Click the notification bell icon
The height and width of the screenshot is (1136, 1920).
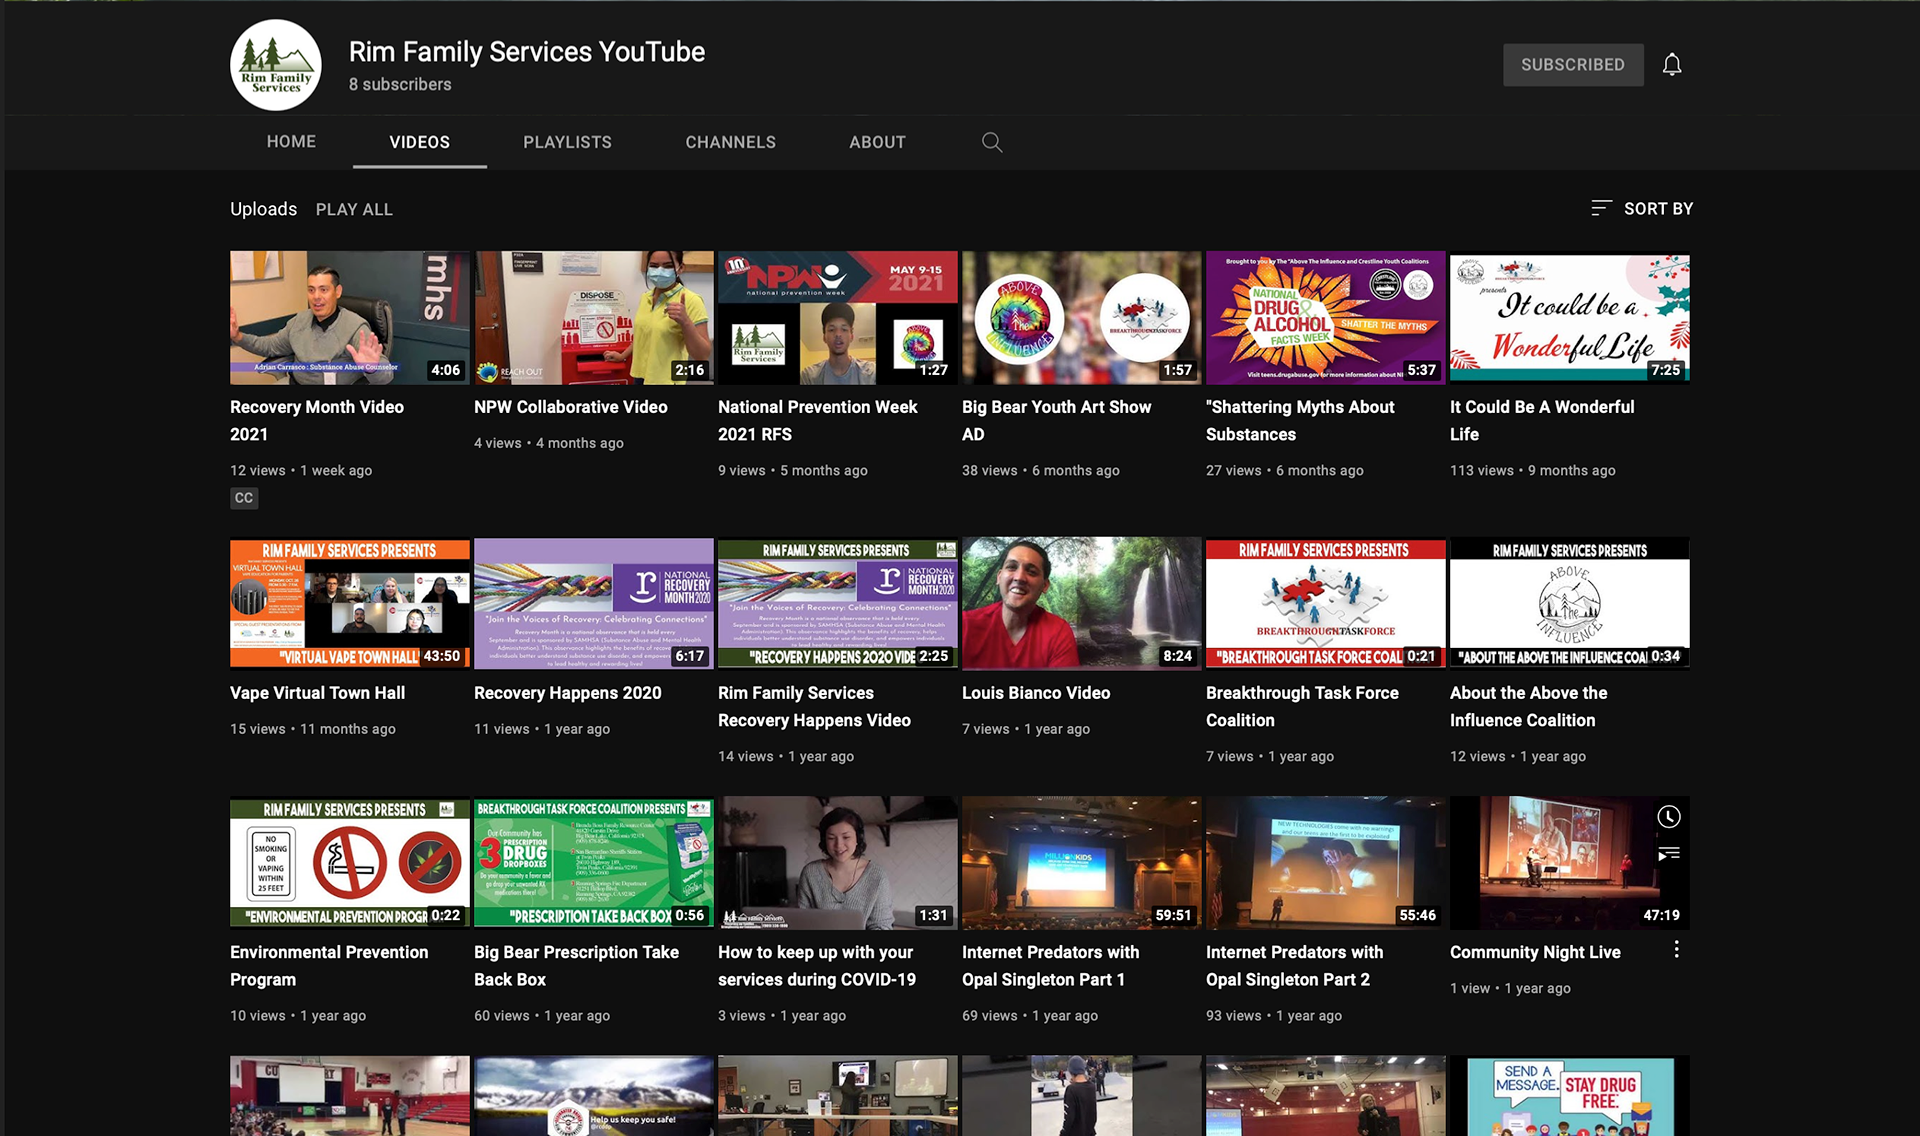(x=1671, y=65)
